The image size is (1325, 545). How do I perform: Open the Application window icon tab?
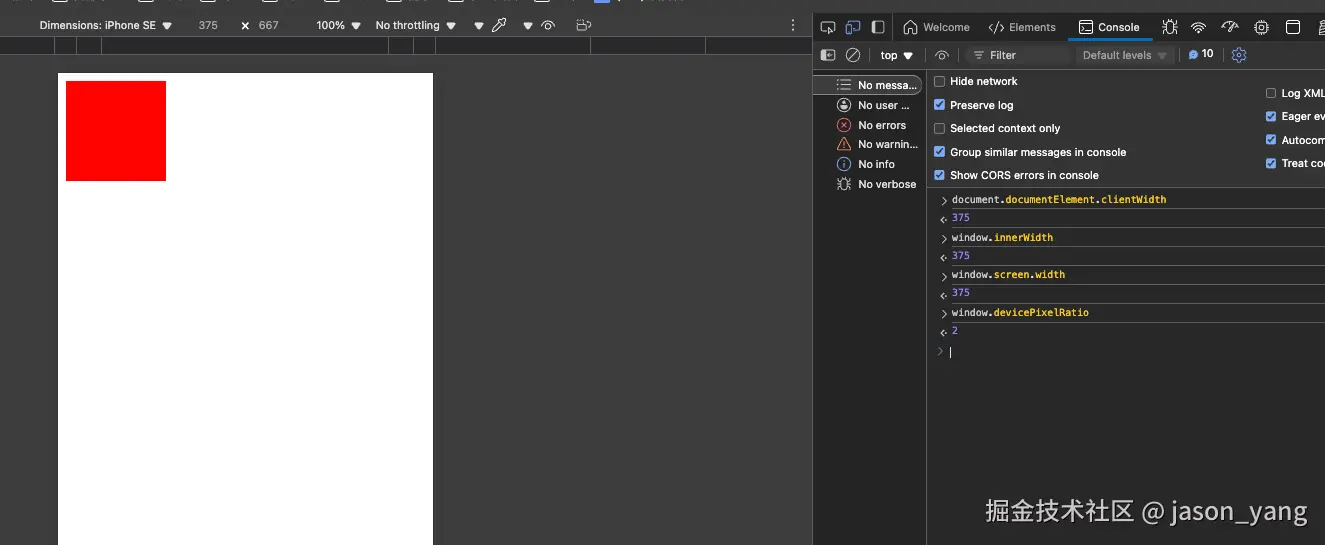click(x=1293, y=27)
